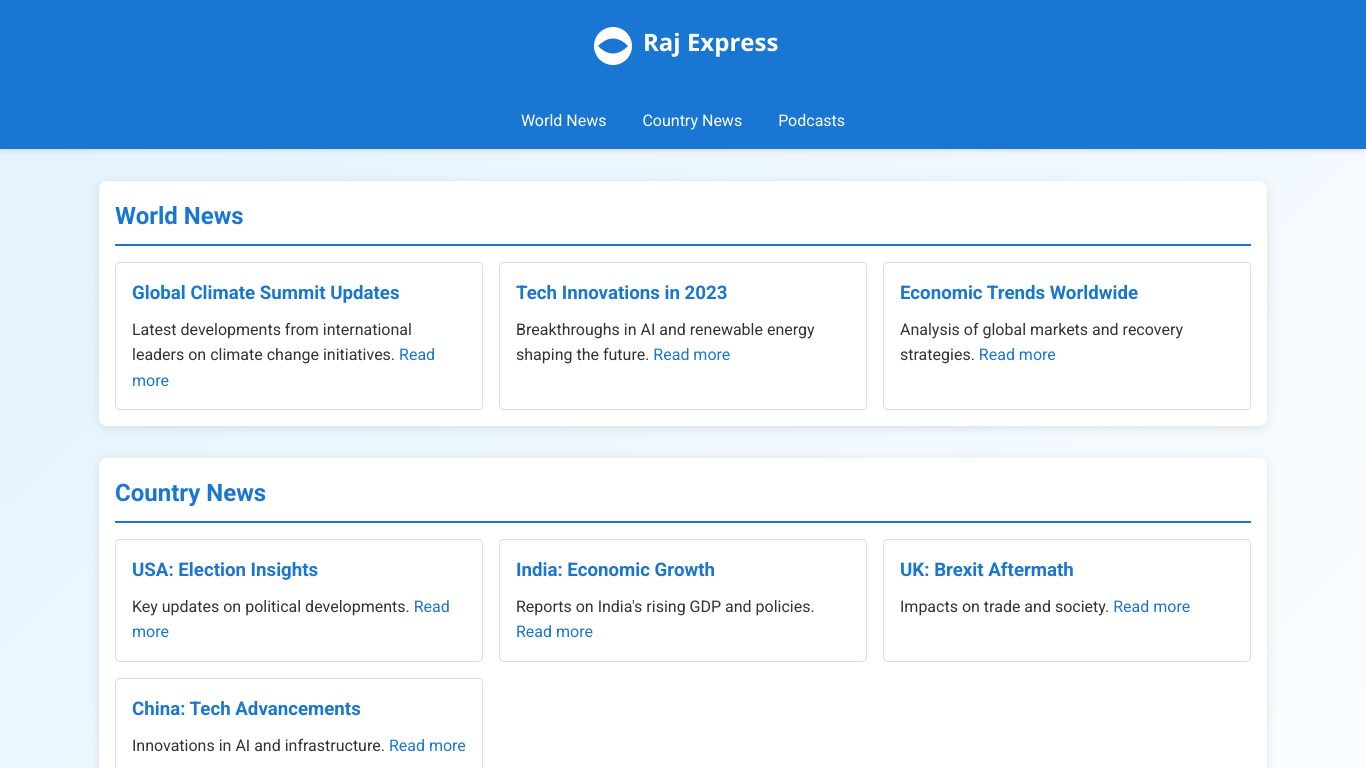Open USA: Election Insights headline
Image resolution: width=1366 pixels, height=768 pixels.
225,570
